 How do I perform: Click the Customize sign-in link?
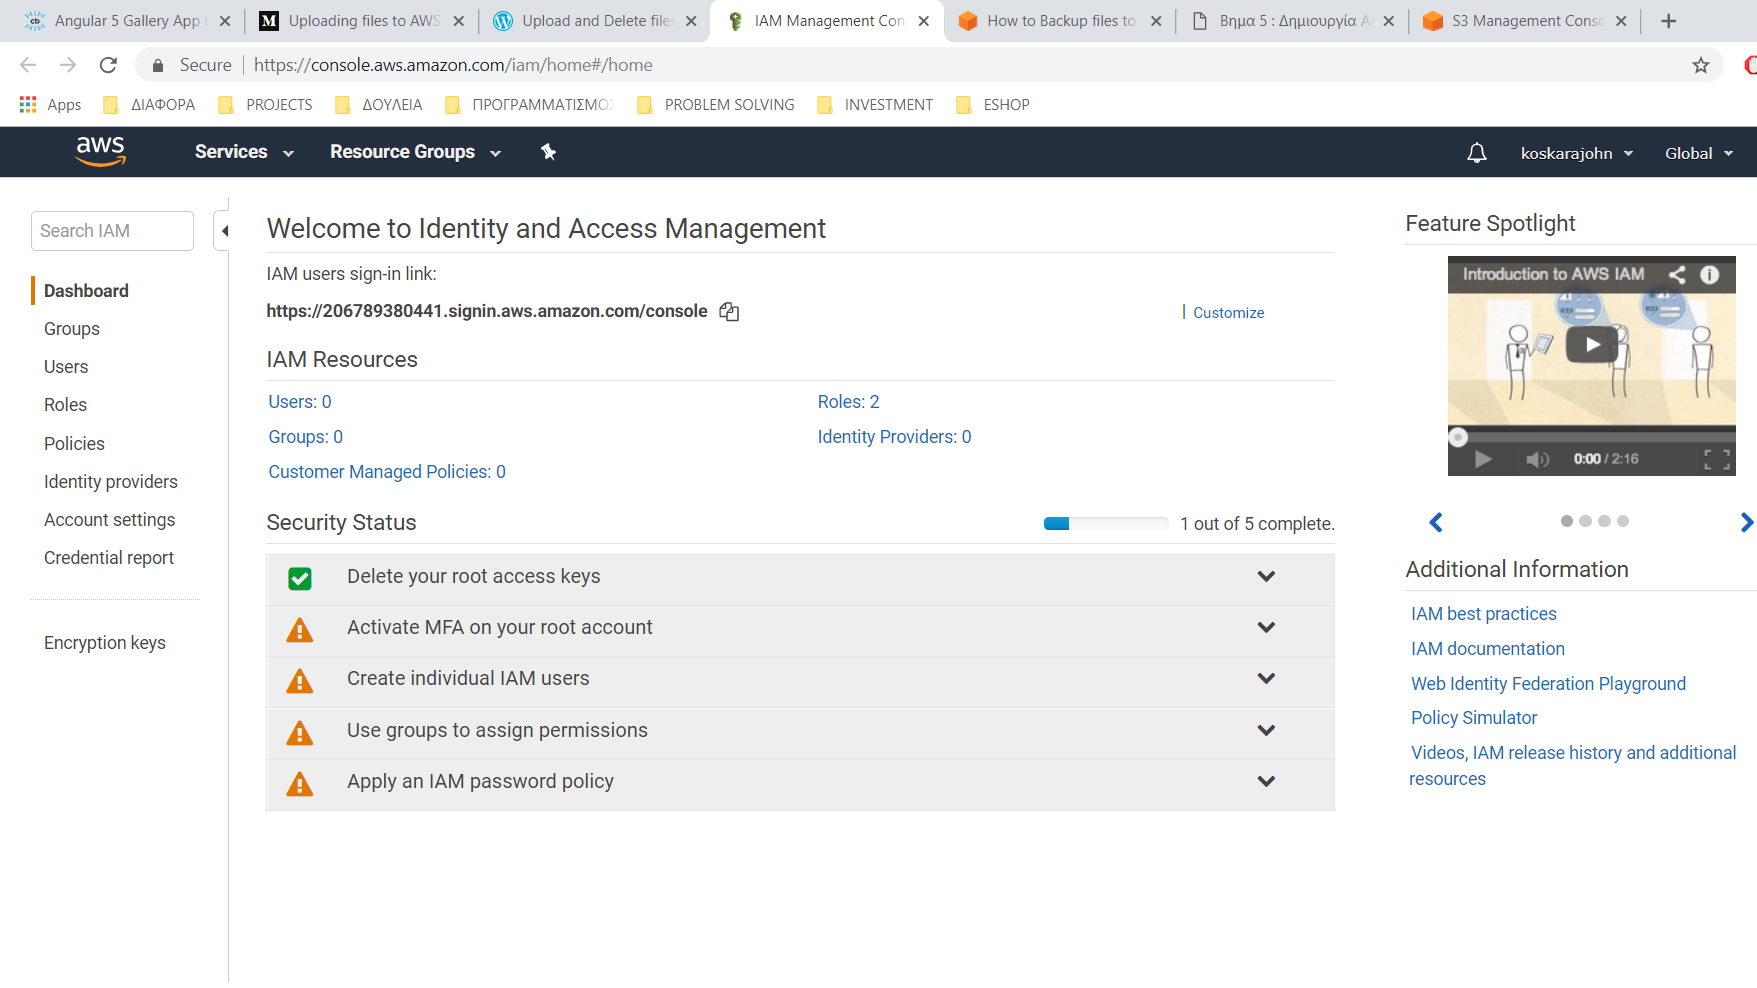point(1228,313)
